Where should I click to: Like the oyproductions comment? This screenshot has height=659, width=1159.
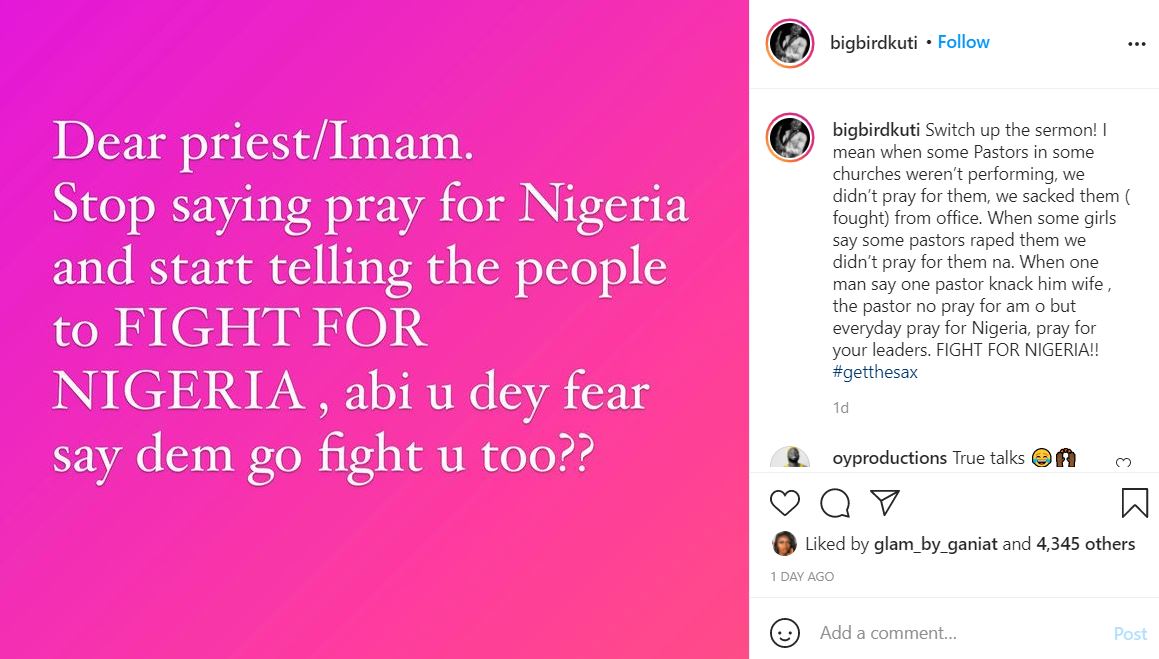pos(1123,463)
